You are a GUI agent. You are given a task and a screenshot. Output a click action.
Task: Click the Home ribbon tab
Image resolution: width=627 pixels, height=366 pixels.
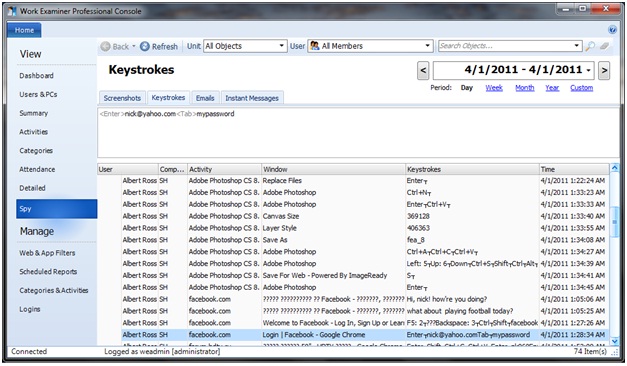point(24,30)
